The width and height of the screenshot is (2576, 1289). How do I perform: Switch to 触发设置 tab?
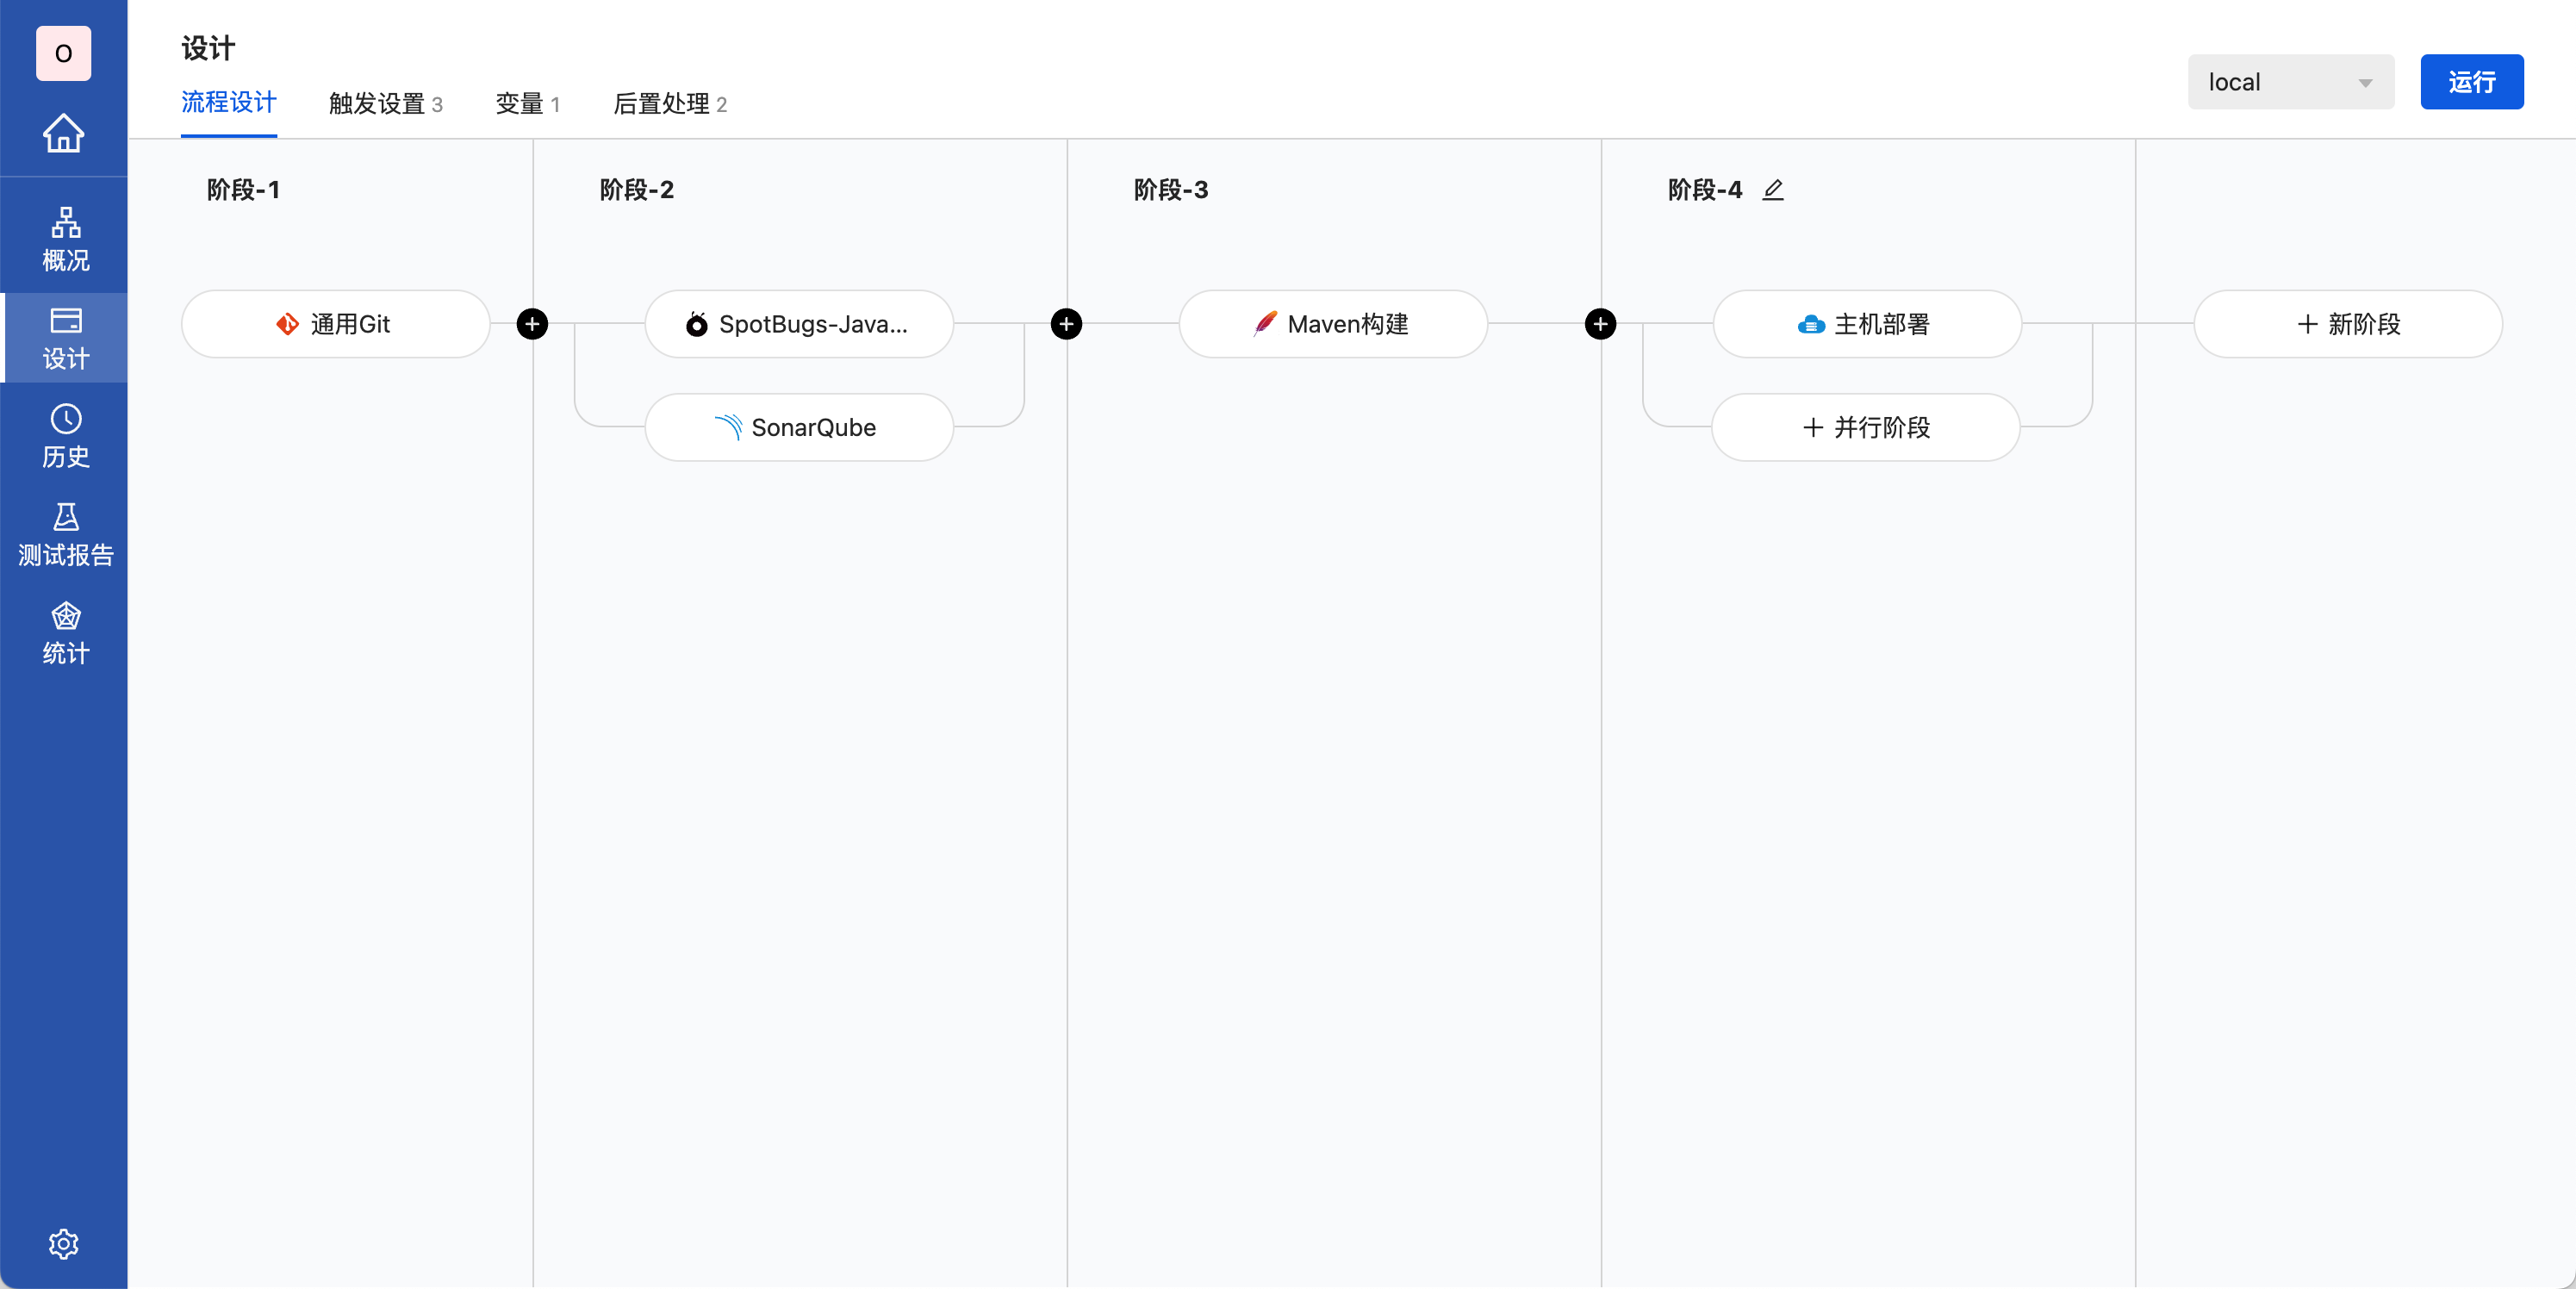click(x=385, y=104)
